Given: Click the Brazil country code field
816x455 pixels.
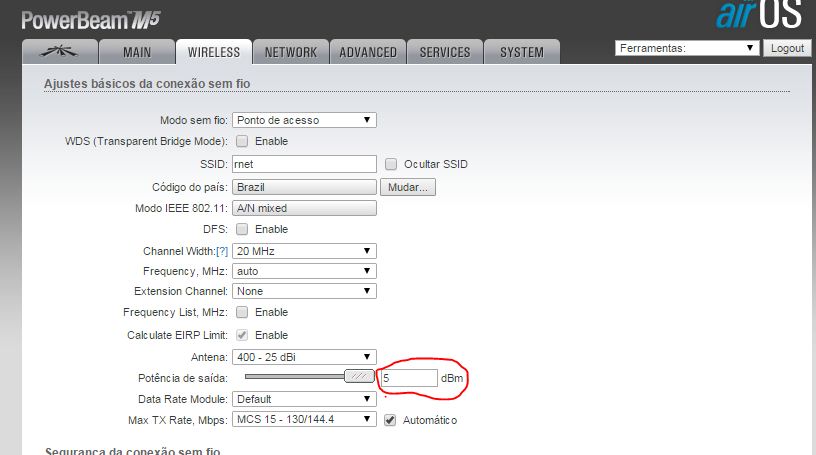Looking at the screenshot, I should click(x=304, y=187).
